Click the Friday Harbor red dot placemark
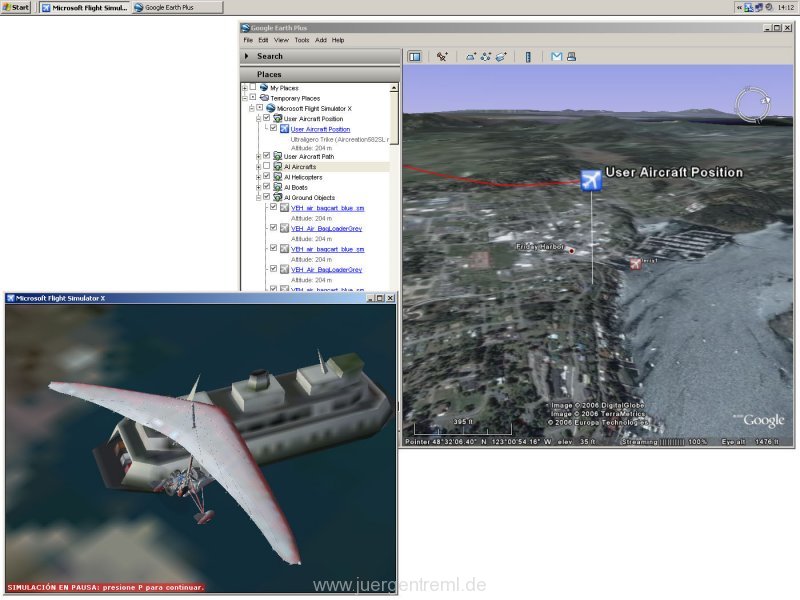This screenshot has width=800, height=600. click(x=571, y=251)
